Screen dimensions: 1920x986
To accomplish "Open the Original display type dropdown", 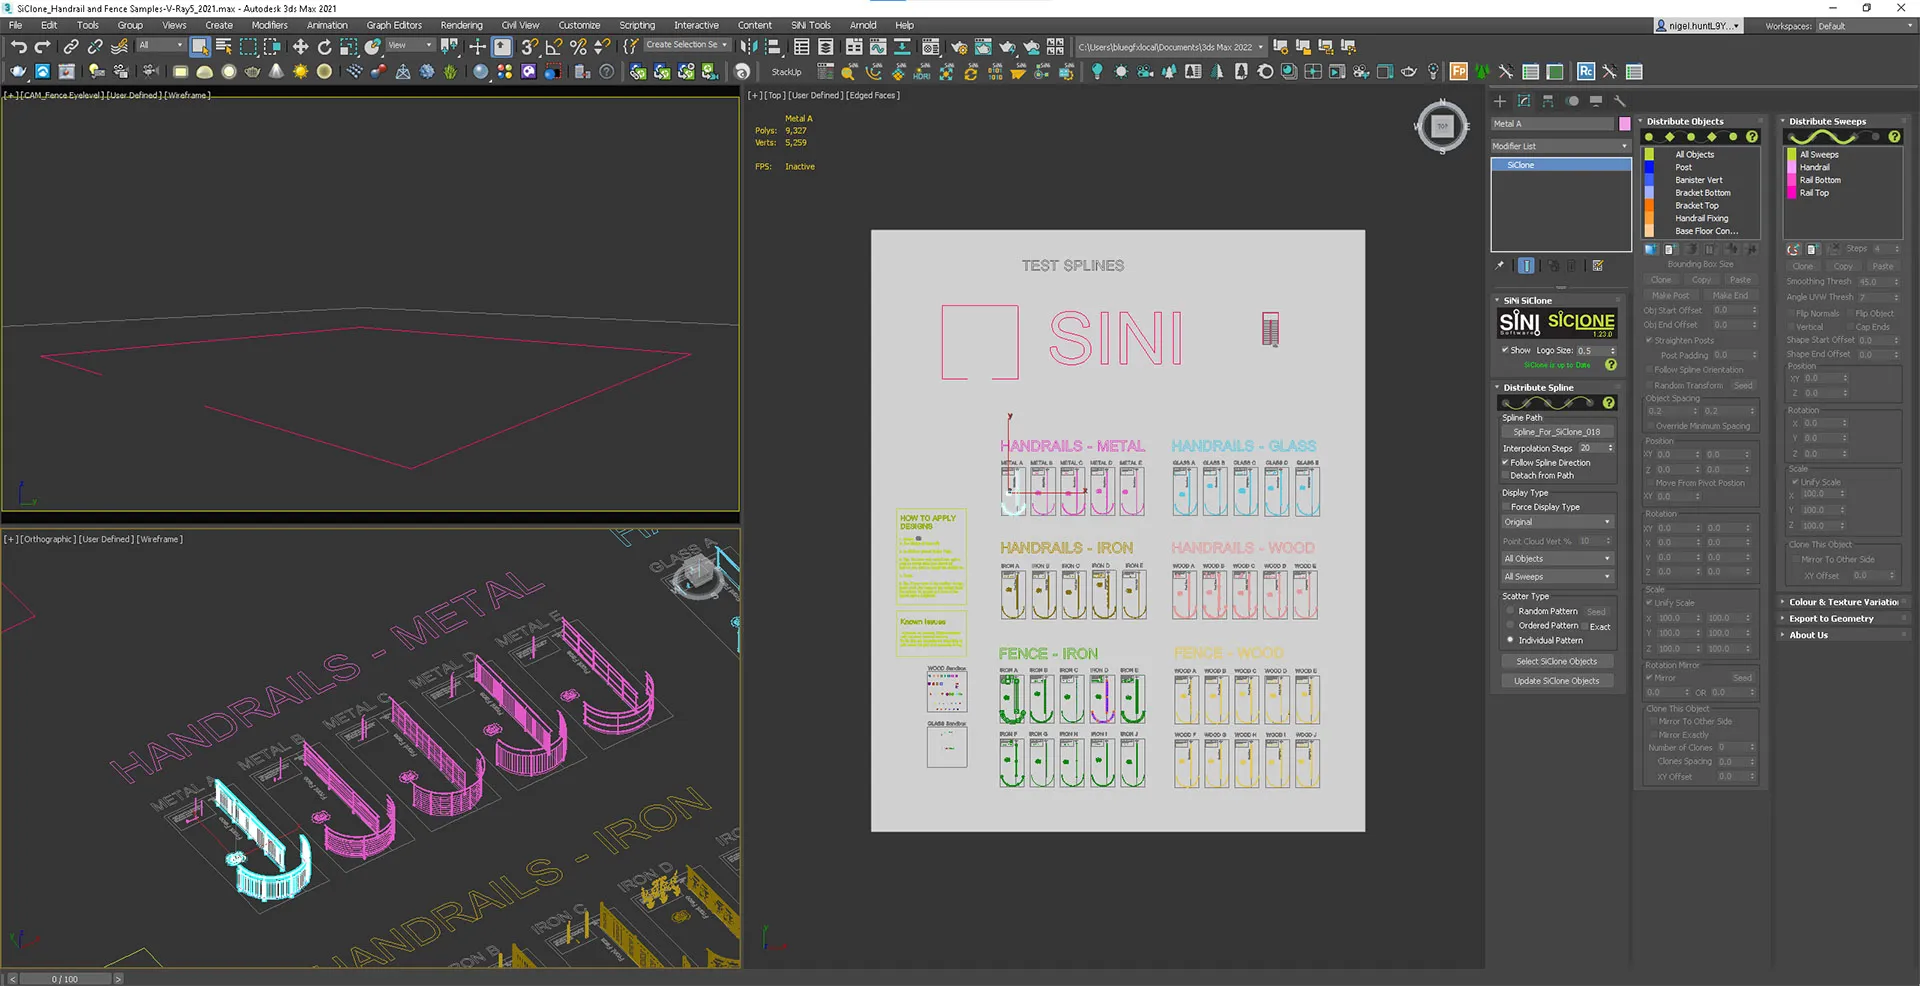I will click(x=1557, y=522).
